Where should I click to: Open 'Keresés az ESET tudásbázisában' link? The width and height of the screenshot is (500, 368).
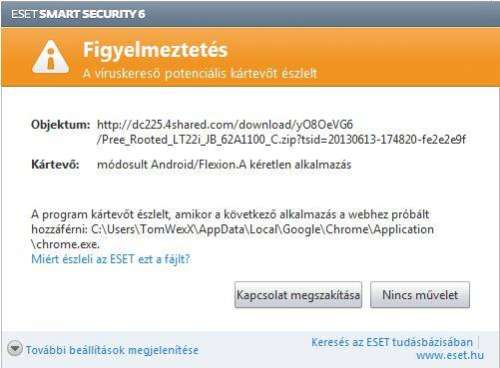click(392, 342)
